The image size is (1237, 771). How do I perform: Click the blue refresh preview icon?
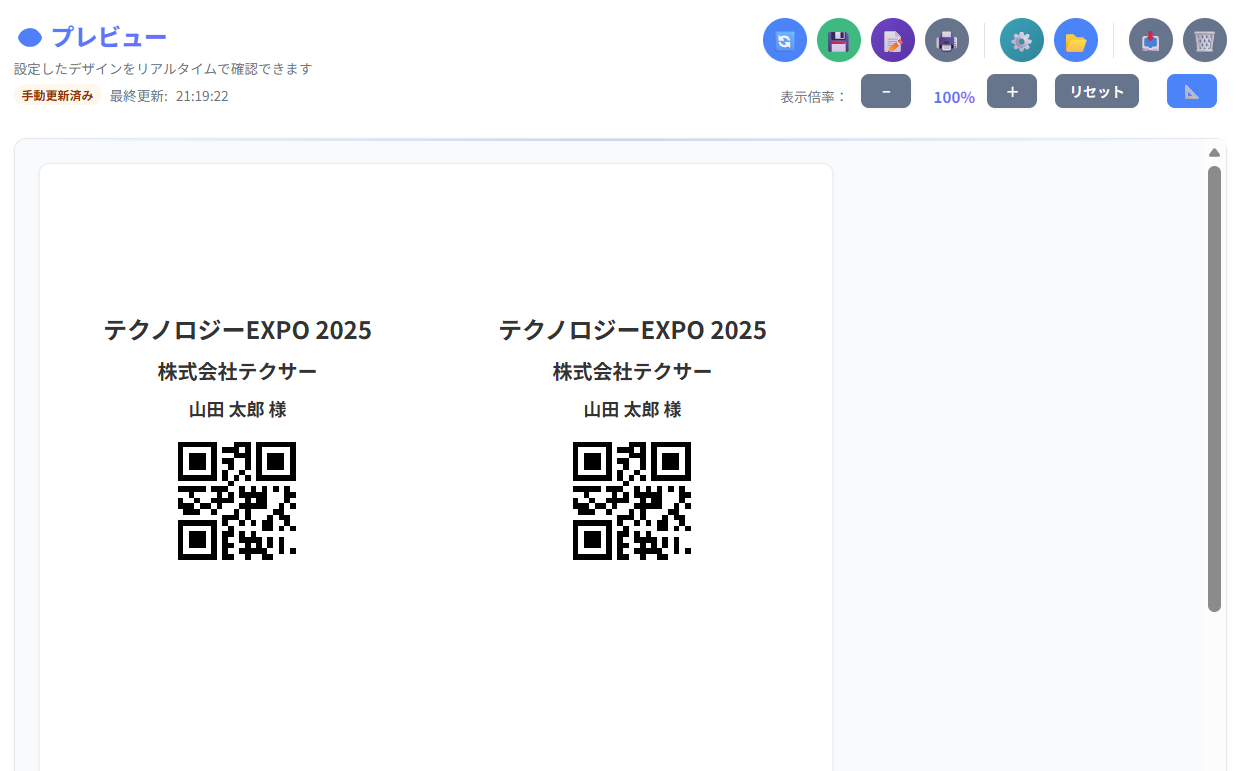coord(785,41)
